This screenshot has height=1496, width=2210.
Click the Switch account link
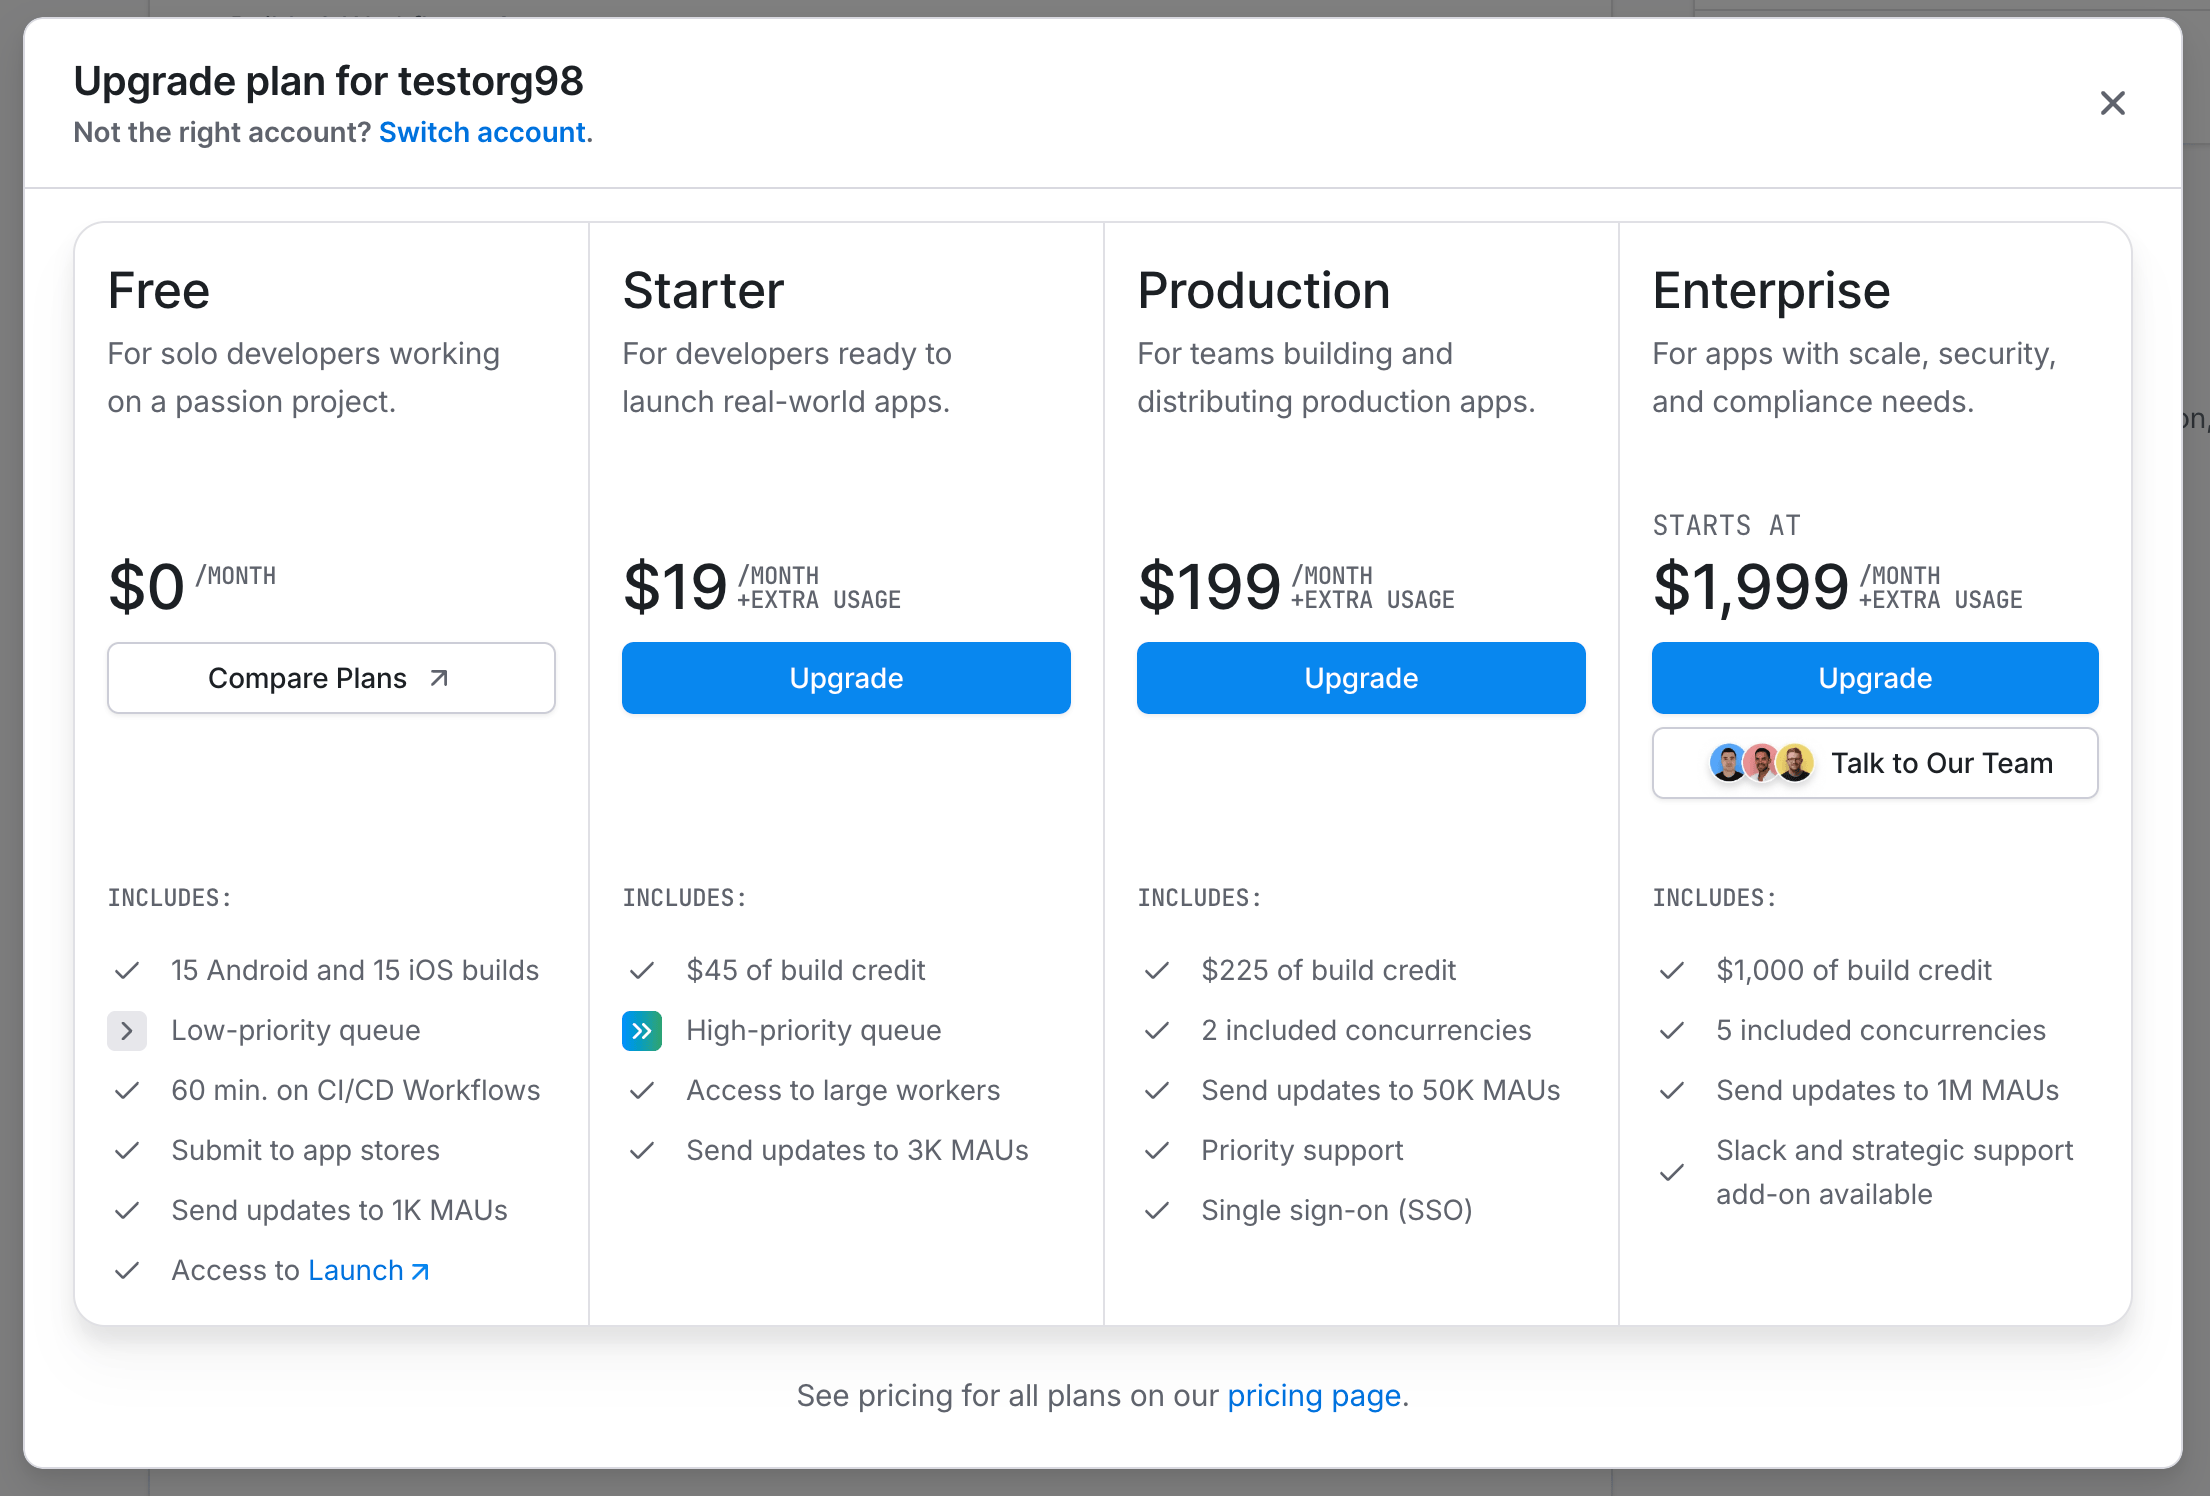click(482, 132)
